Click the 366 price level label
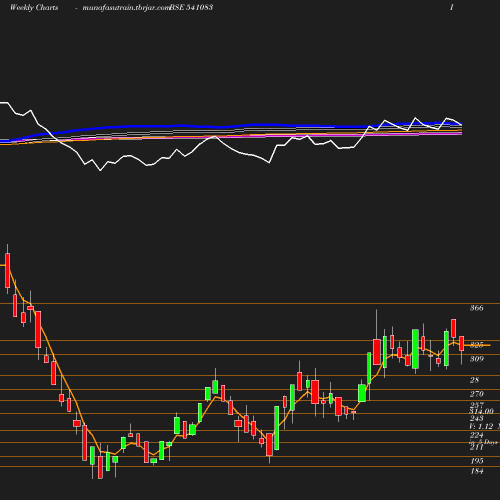 click(476, 308)
